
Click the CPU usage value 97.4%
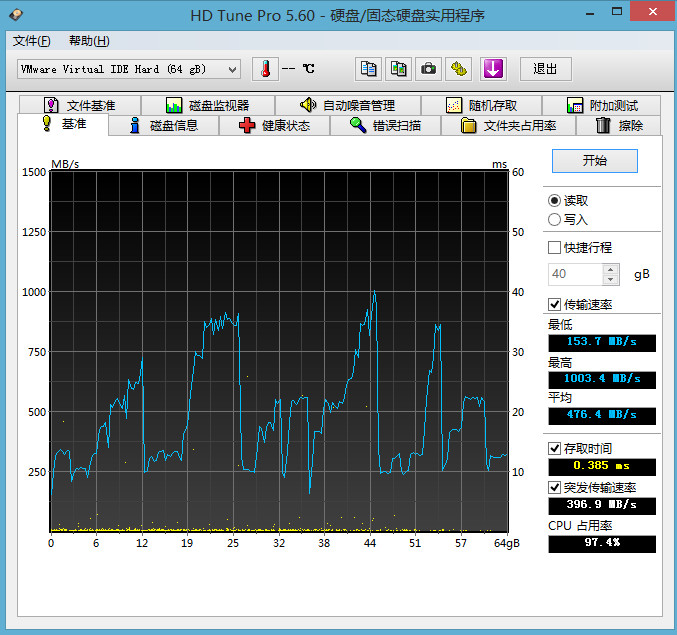[602, 543]
